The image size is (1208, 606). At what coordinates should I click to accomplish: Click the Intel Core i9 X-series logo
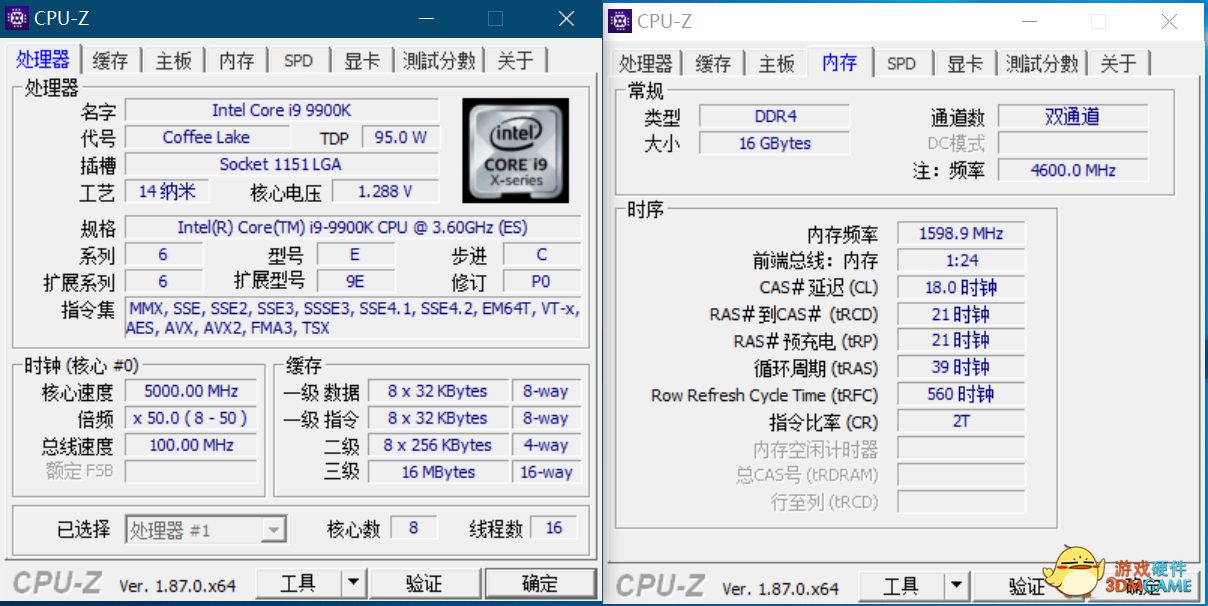click(516, 150)
